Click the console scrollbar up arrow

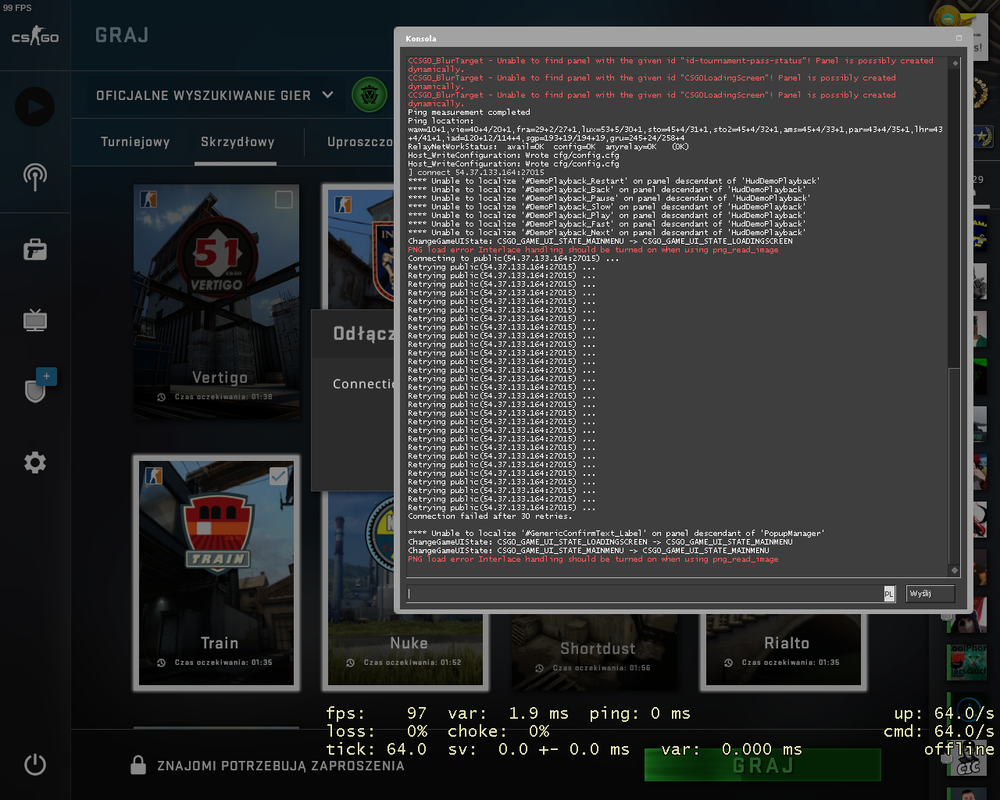[x=955, y=63]
